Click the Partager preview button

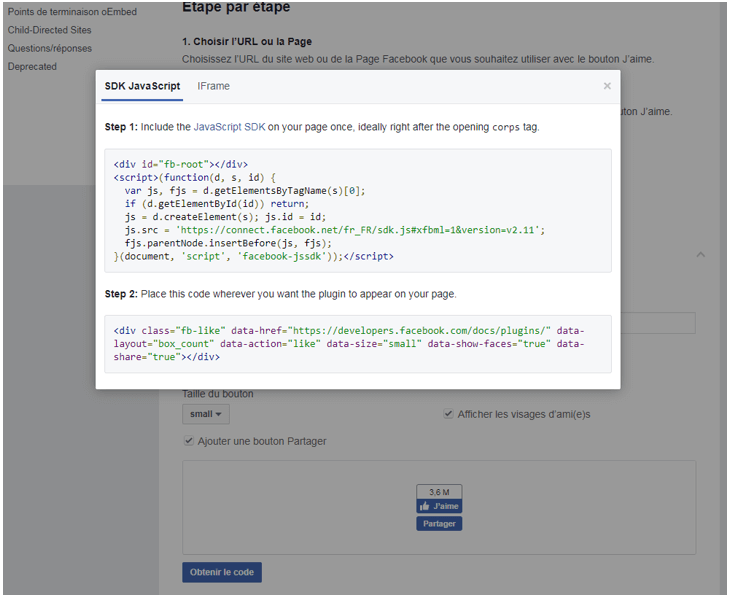pos(439,523)
